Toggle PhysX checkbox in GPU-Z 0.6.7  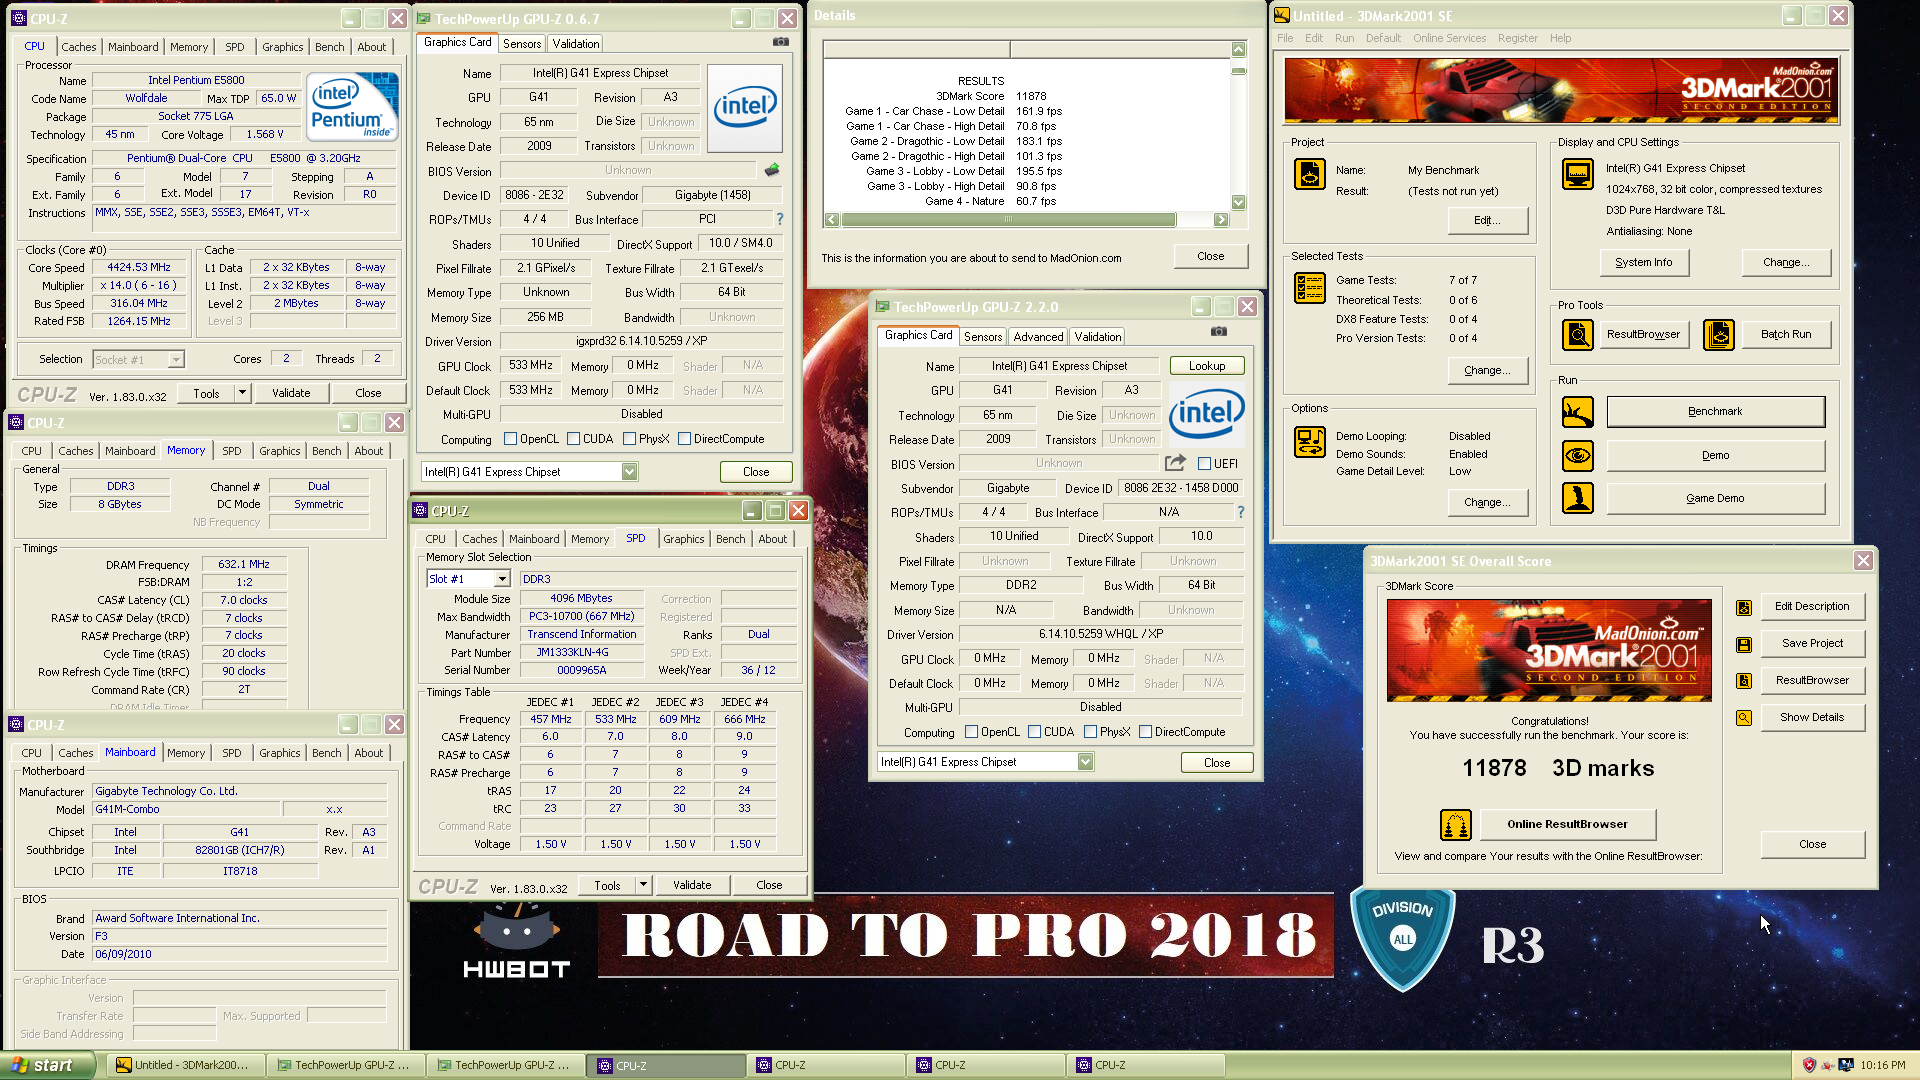click(x=629, y=439)
